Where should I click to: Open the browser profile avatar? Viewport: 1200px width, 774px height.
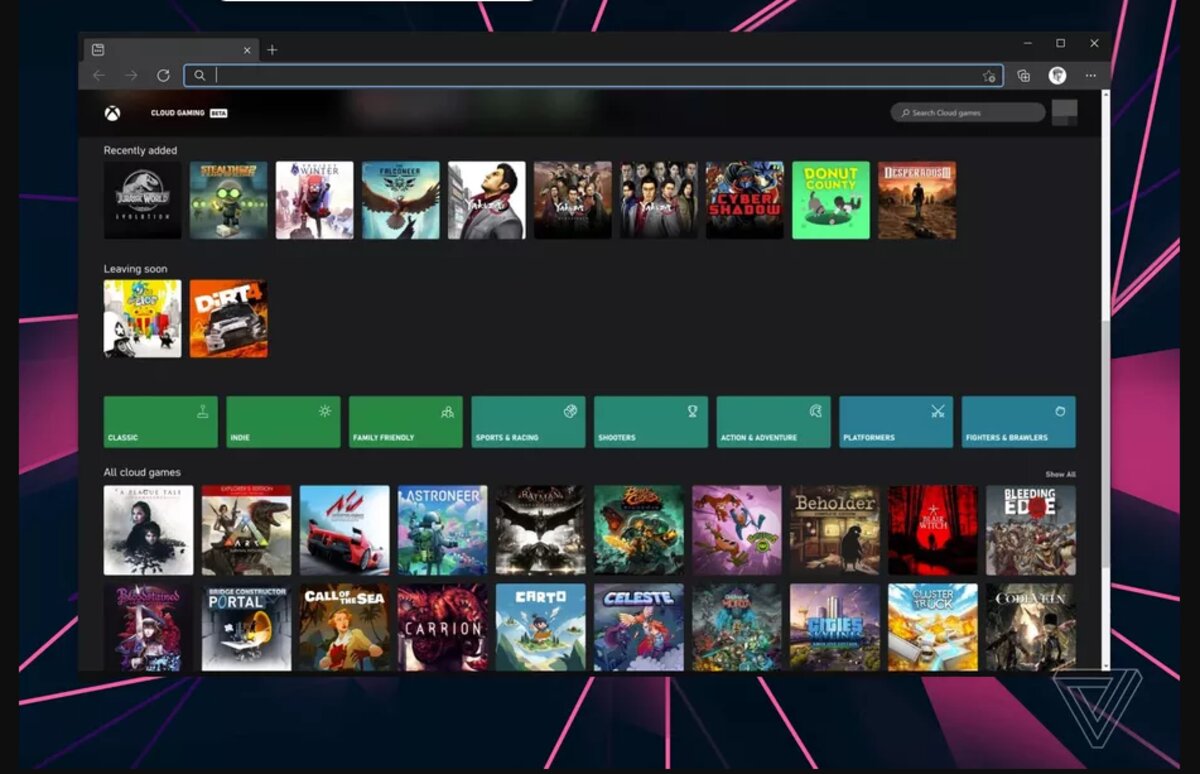pos(1057,76)
